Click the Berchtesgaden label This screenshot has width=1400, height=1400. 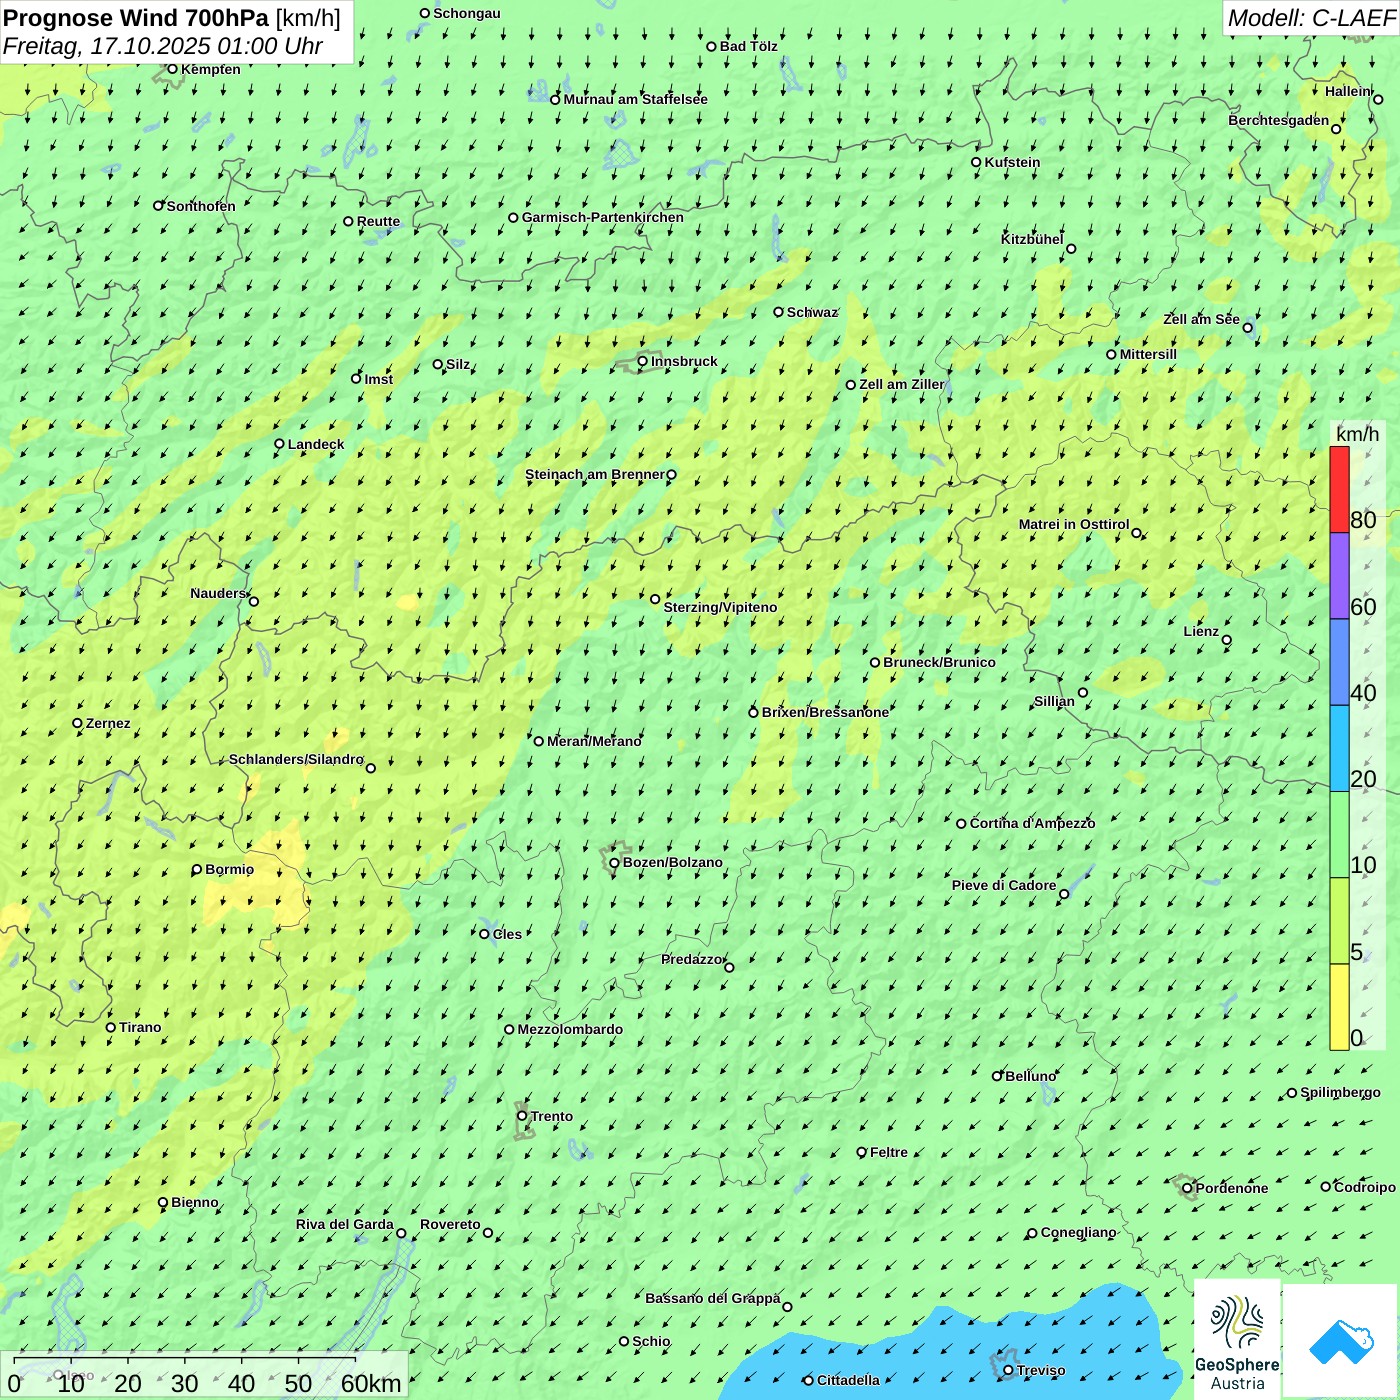(1278, 120)
